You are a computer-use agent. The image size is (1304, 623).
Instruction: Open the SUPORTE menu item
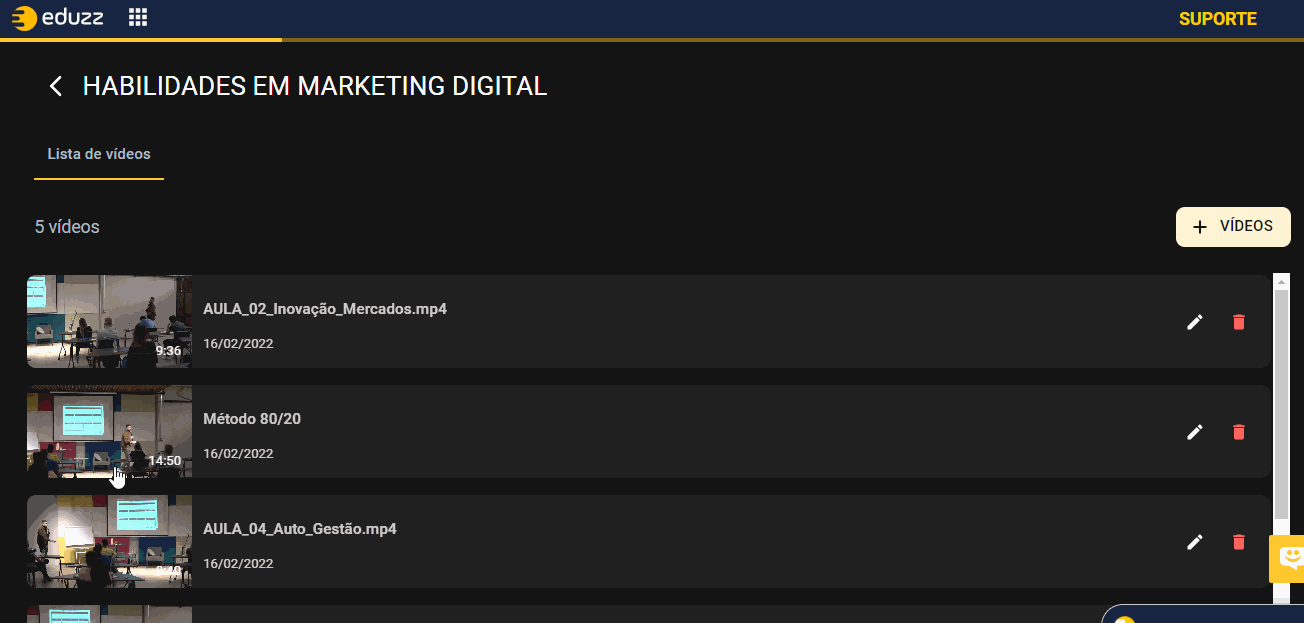tap(1217, 19)
